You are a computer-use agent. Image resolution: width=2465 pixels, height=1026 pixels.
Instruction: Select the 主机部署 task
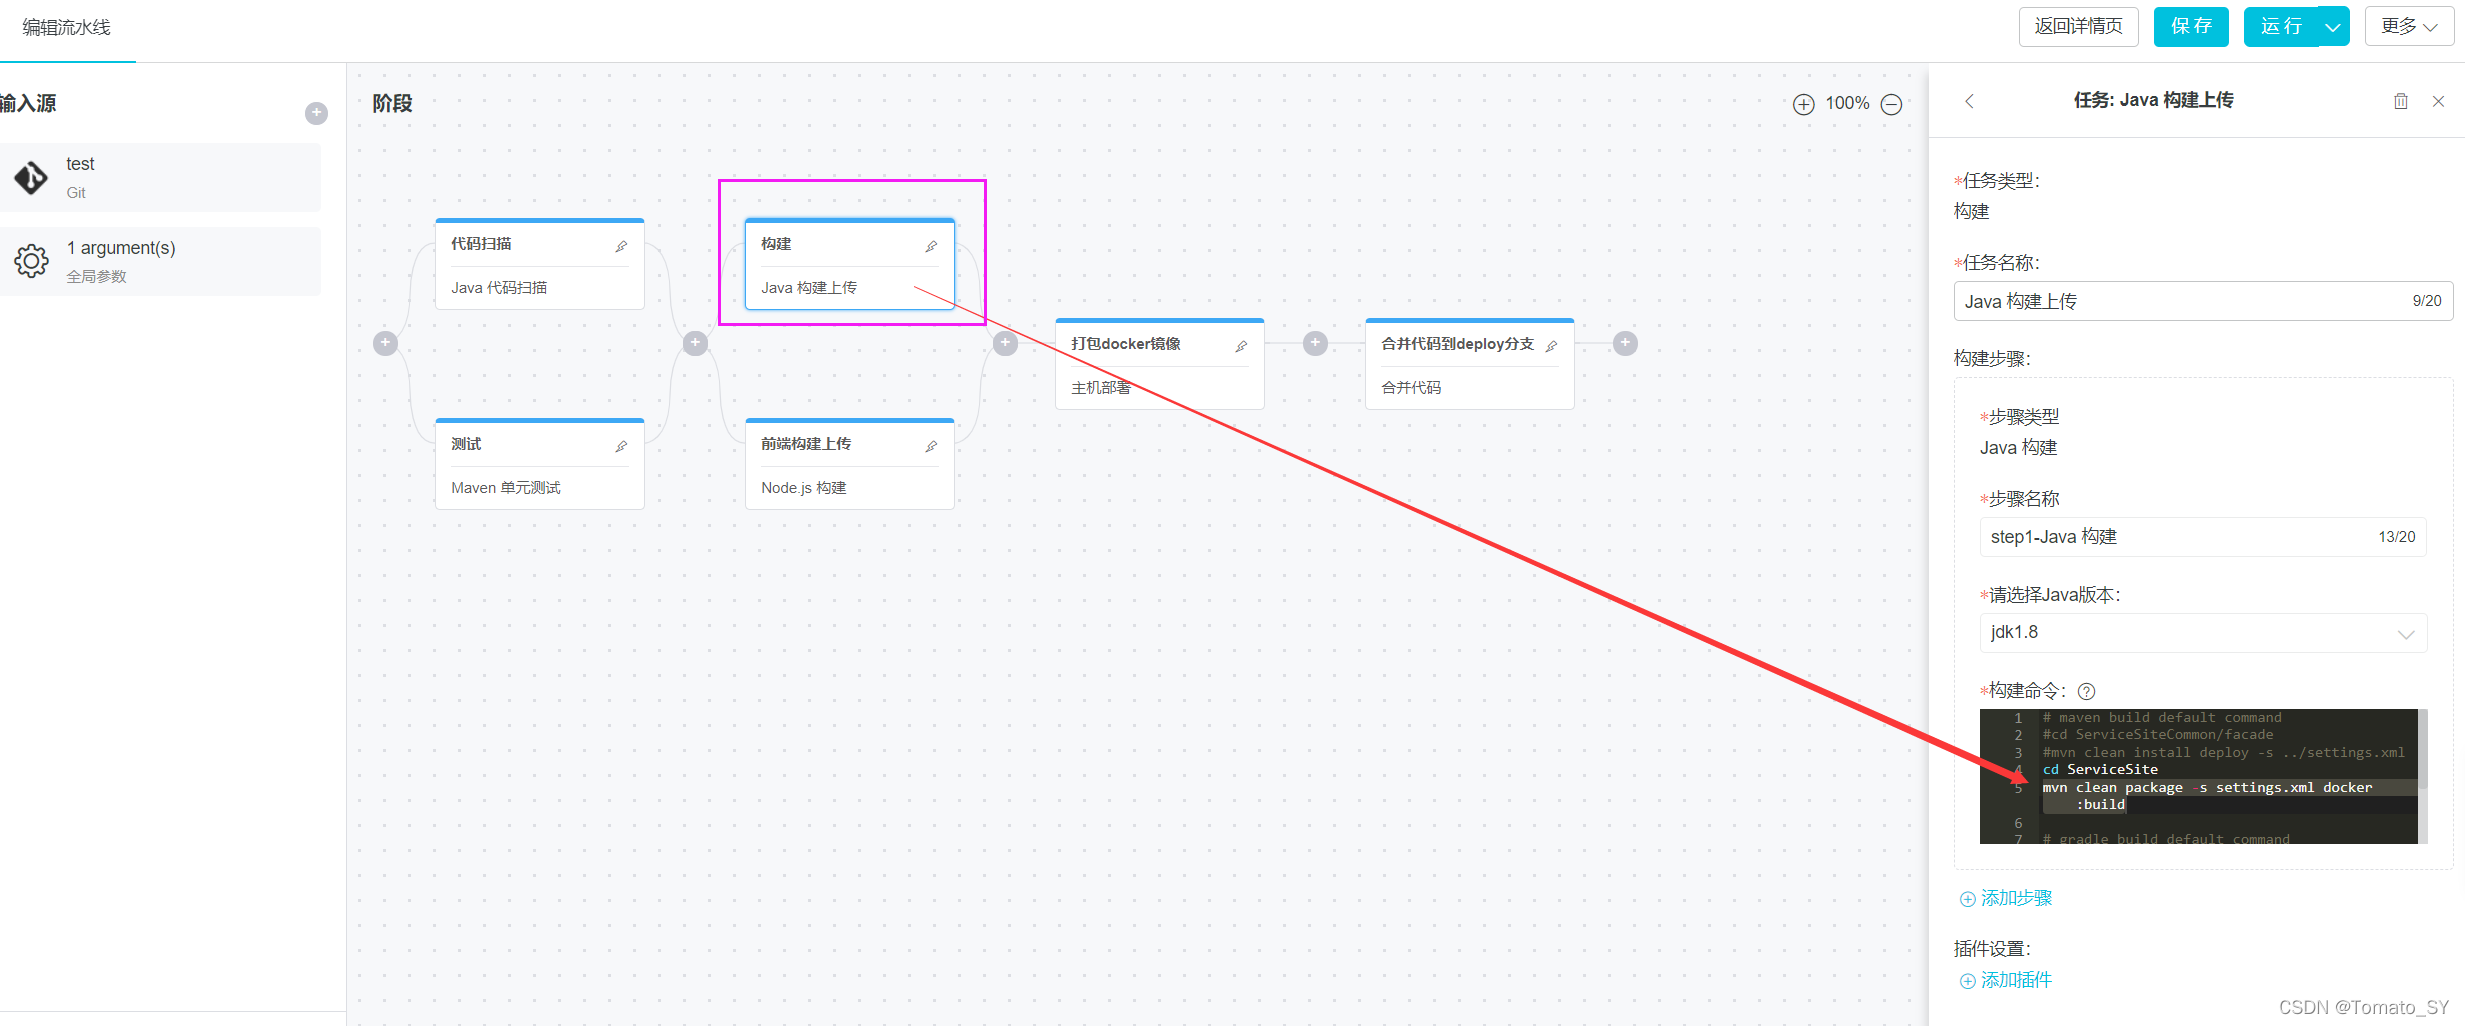tap(1101, 388)
